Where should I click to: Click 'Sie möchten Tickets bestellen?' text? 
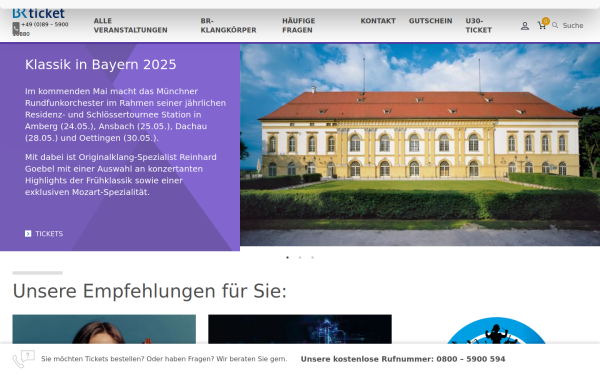[93, 359]
